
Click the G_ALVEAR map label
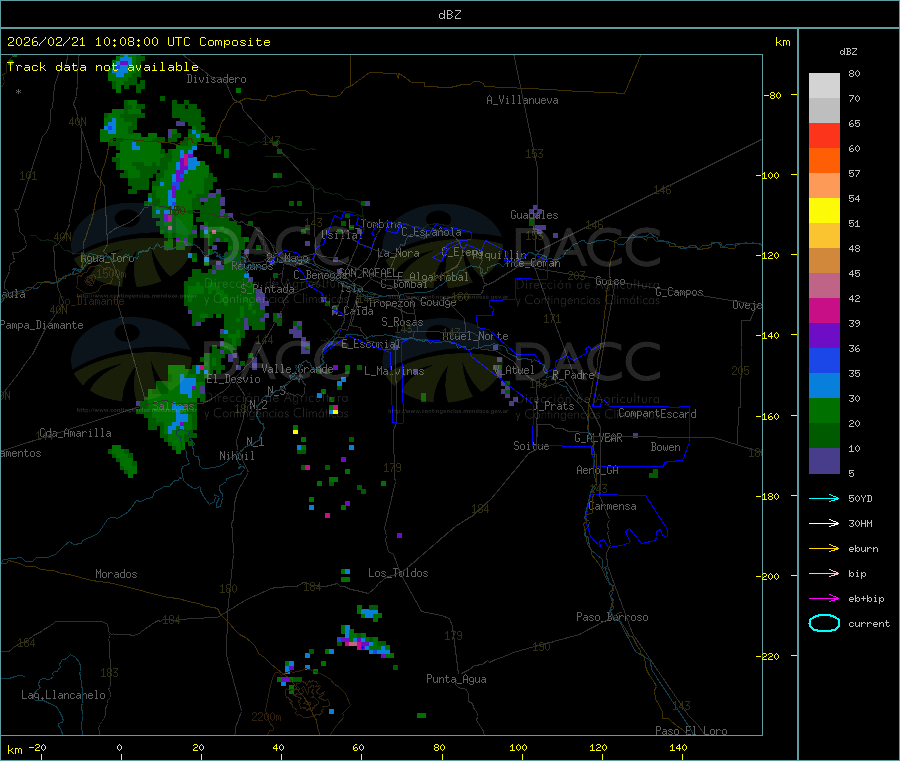tap(598, 438)
